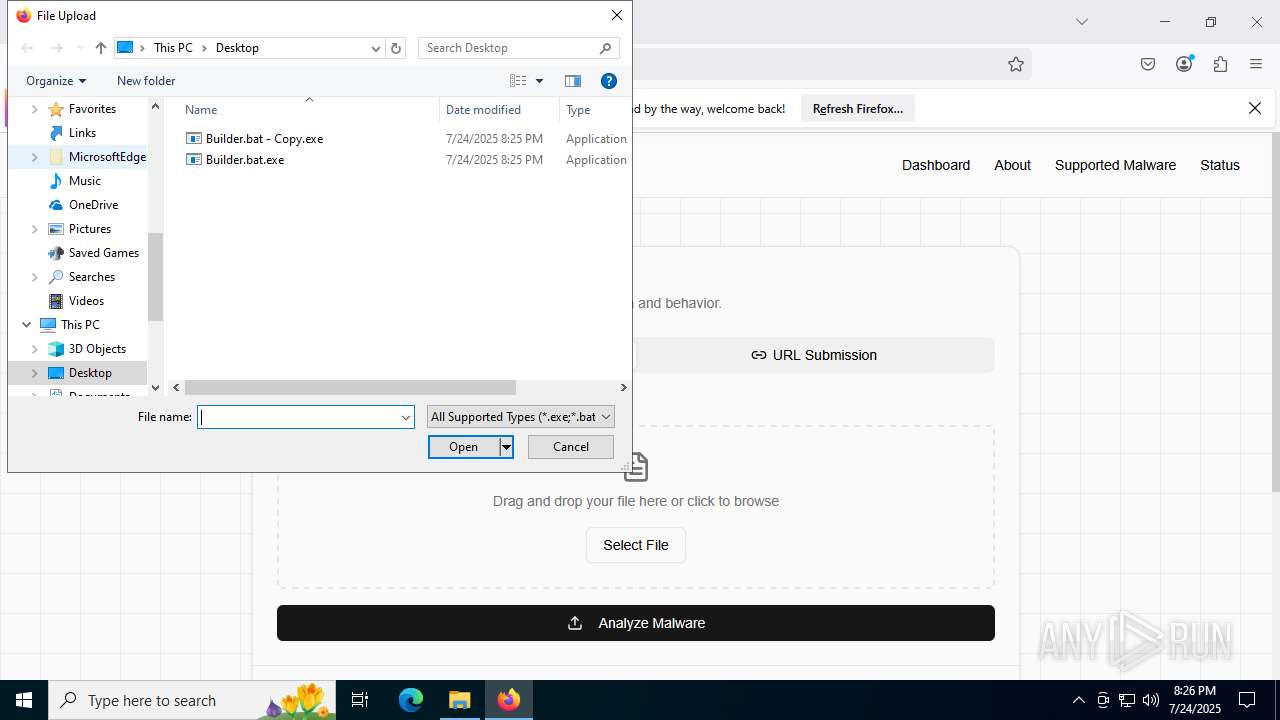Open the Saved Games folder
The image size is (1280, 720).
tap(103, 253)
